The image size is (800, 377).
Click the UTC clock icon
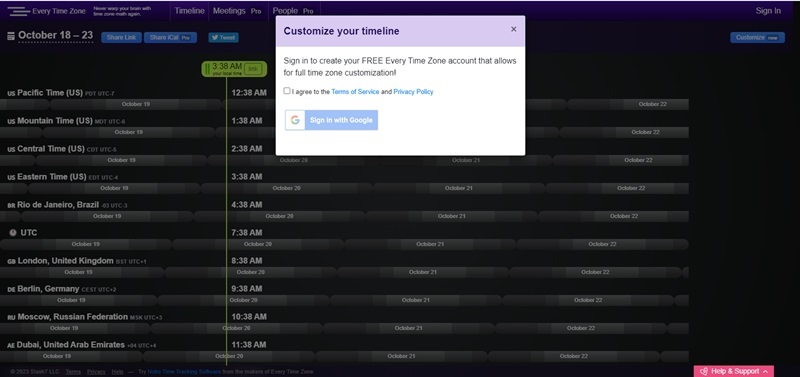coord(13,233)
